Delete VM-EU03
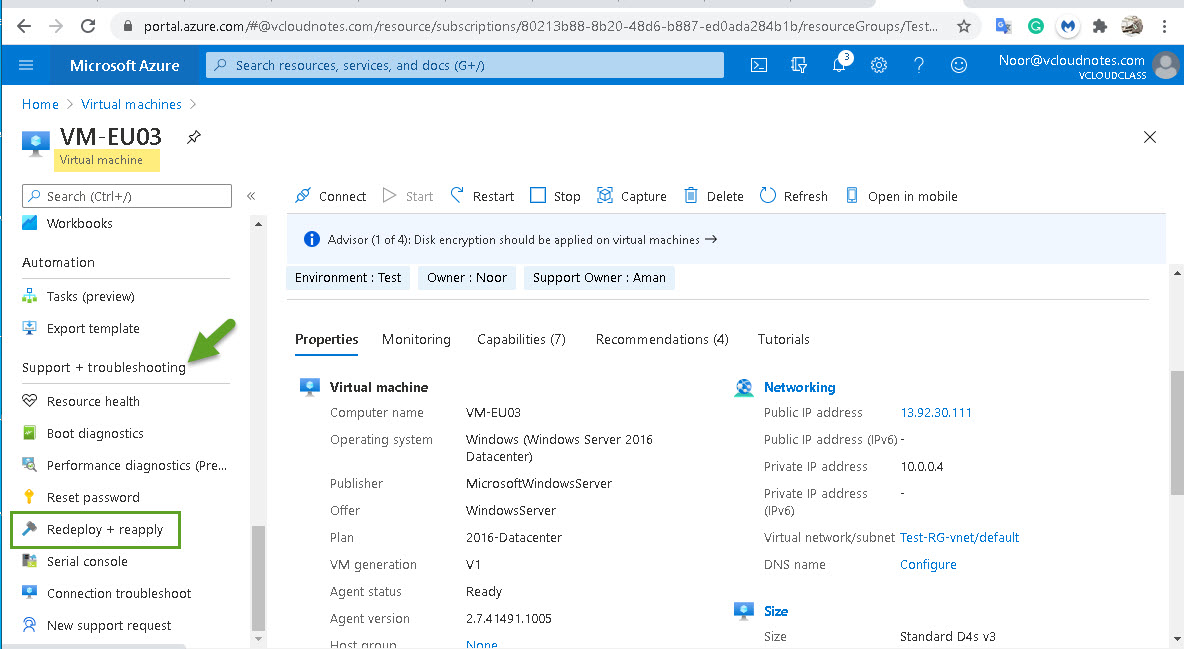The height and width of the screenshot is (649, 1184). tap(712, 196)
